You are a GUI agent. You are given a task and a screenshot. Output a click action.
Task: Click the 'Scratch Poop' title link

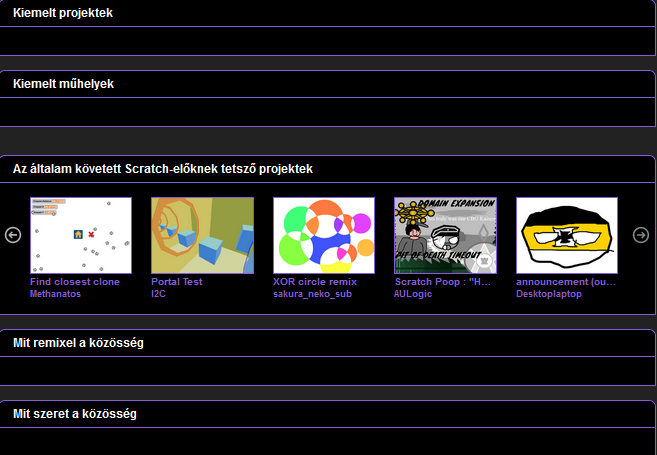[x=443, y=282]
